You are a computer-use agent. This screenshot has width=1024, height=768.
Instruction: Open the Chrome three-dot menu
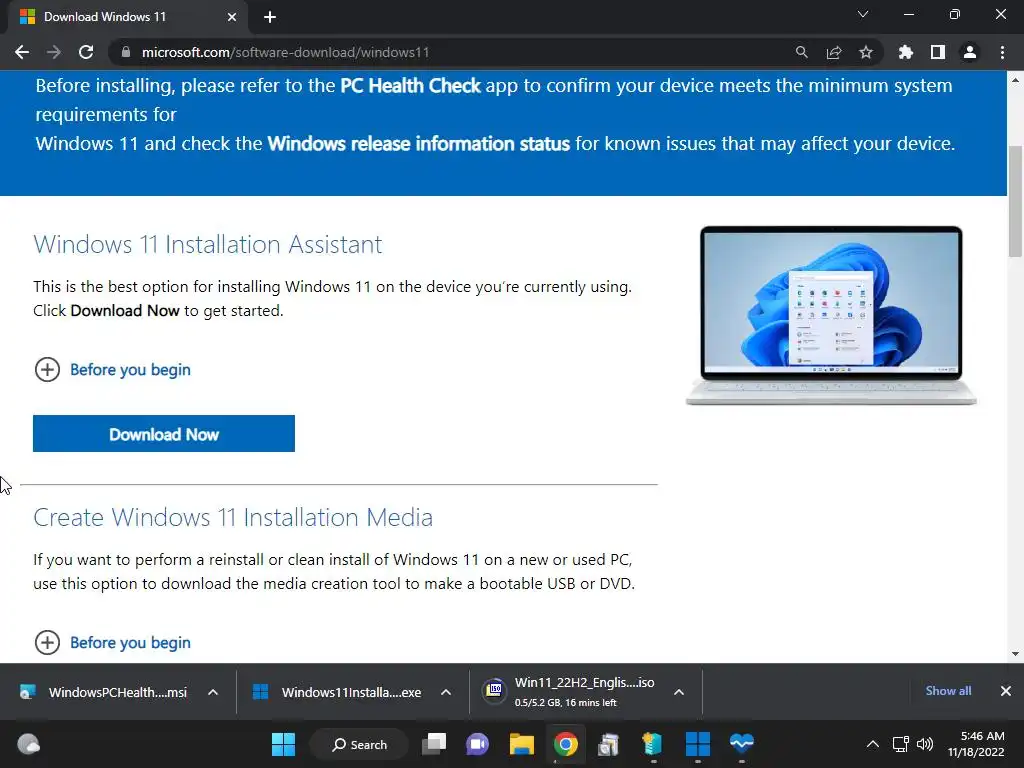[x=1002, y=52]
